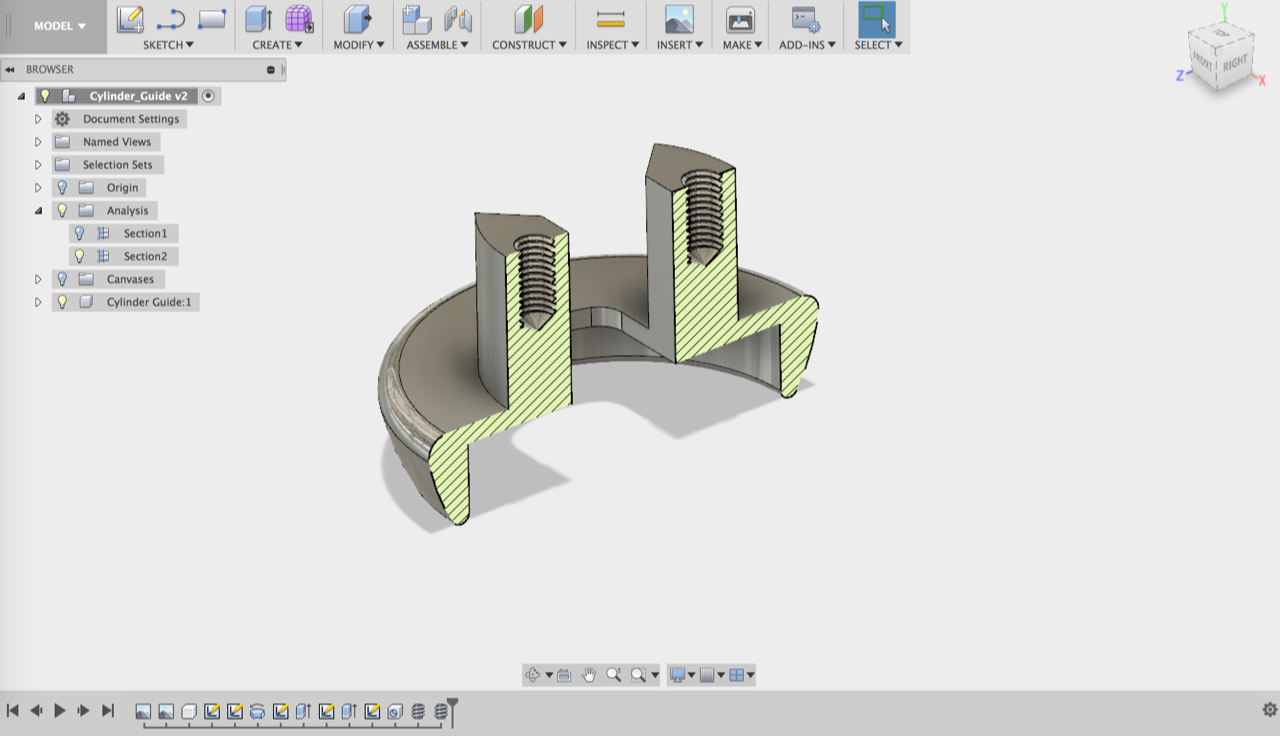Choose the Press Pull icon above MODIFY
Image resolution: width=1280 pixels, height=736 pixels.
coord(357,19)
